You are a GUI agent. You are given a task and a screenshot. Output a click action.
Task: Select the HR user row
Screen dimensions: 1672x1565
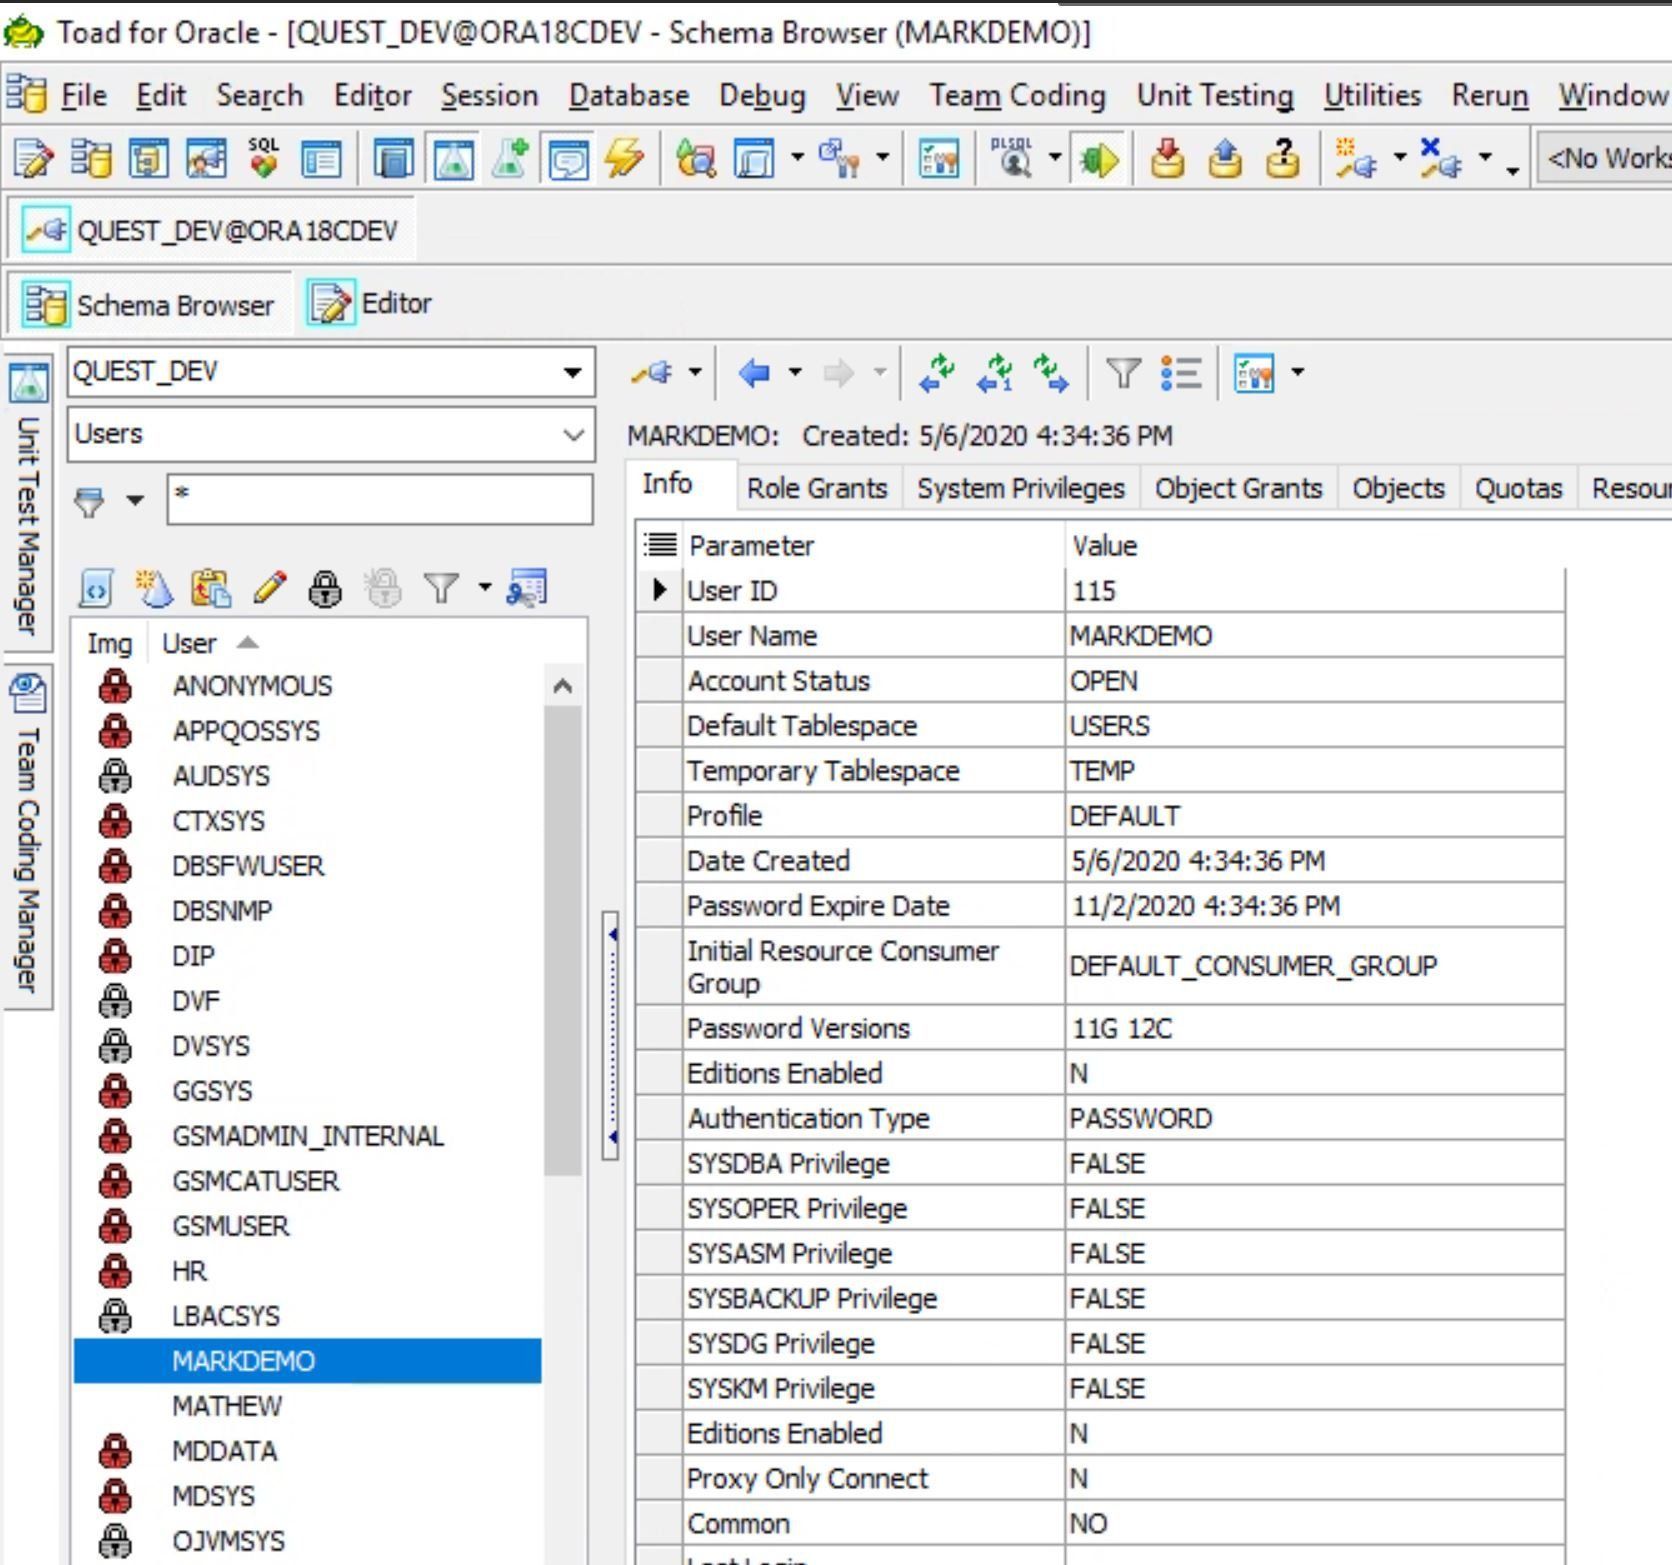coord(308,1272)
